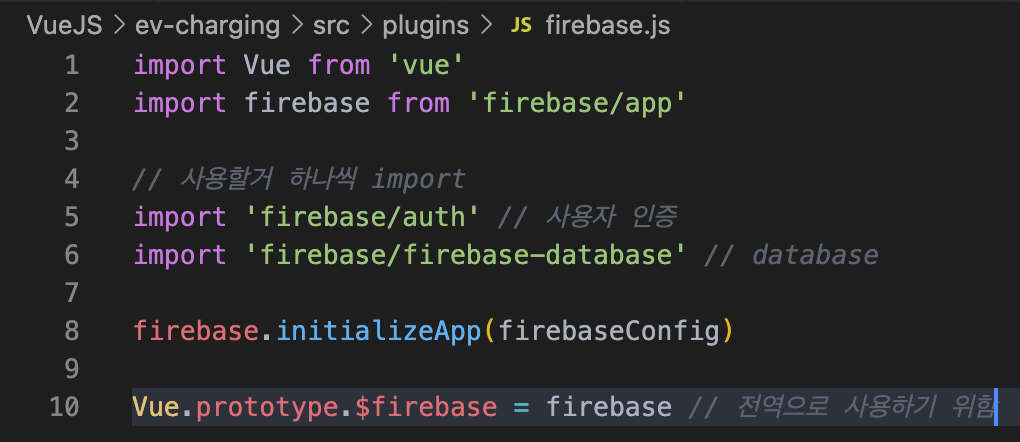This screenshot has width=1020, height=442.
Task: Expand chevron after VueJS breadcrumb
Action: pyautogui.click(x=118, y=26)
